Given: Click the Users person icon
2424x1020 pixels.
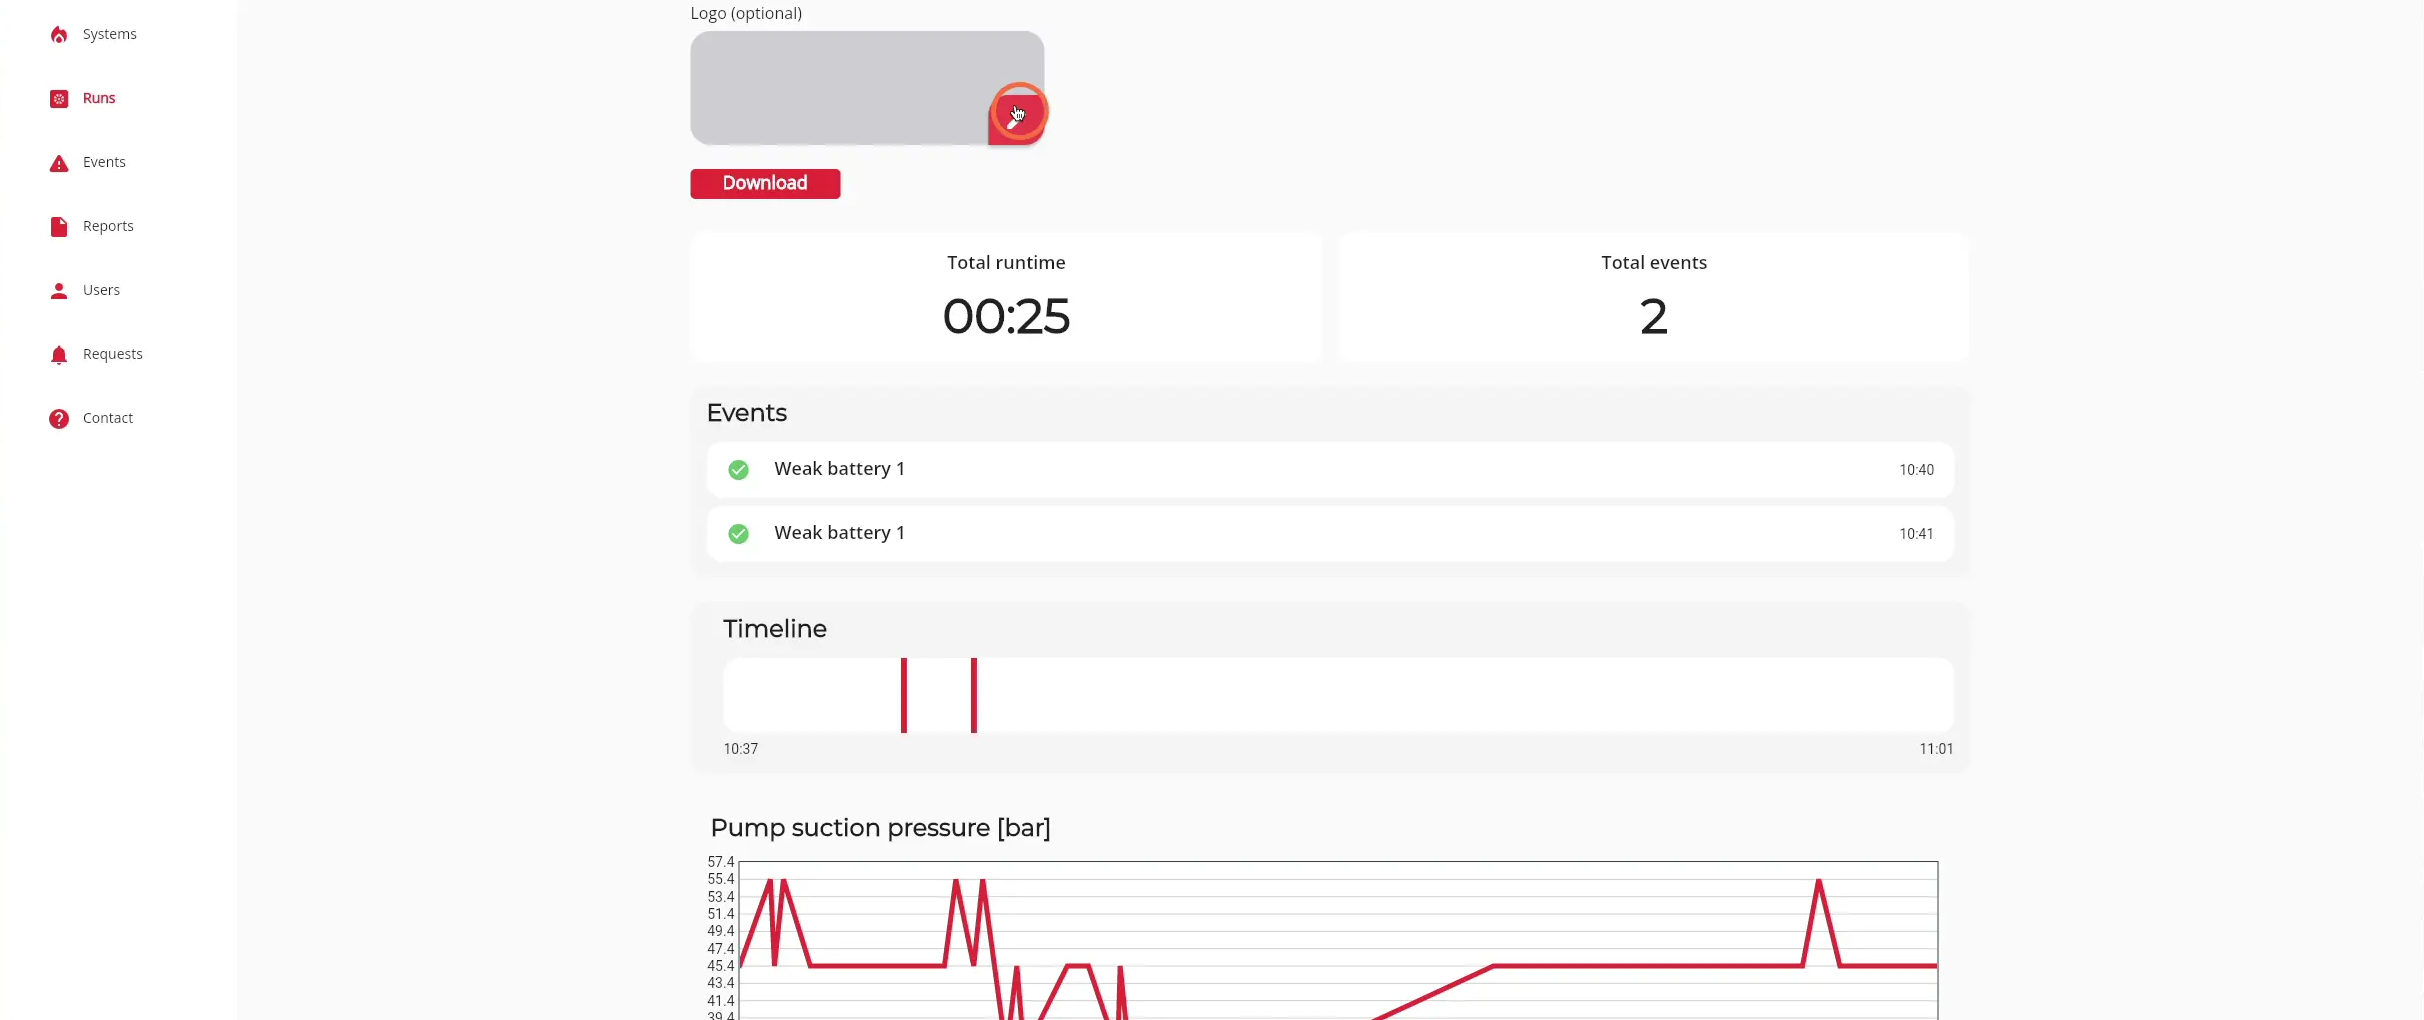Looking at the screenshot, I should (59, 291).
